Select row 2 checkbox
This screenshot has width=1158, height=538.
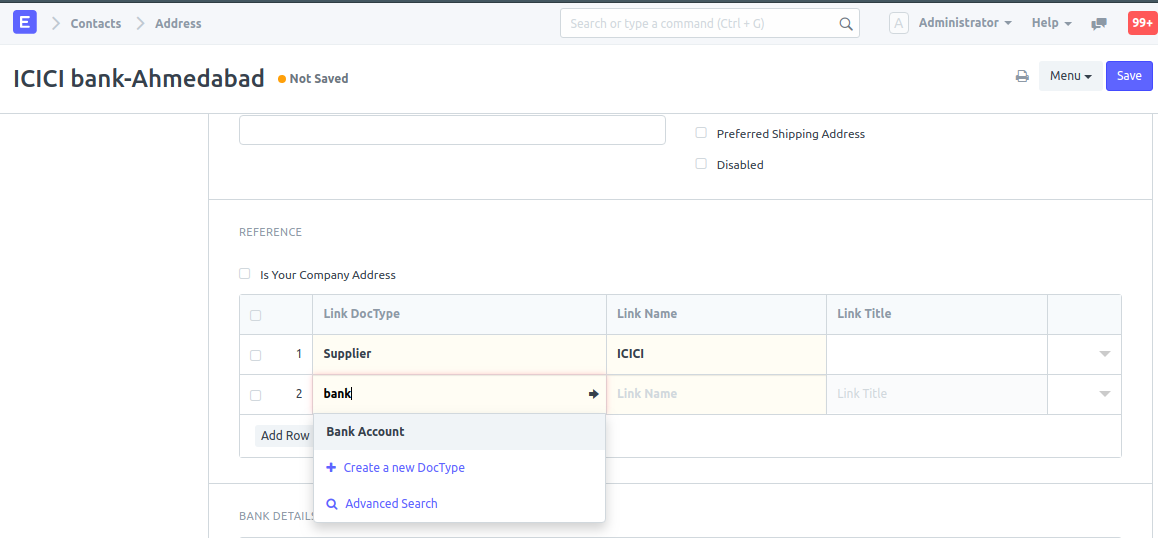point(256,395)
